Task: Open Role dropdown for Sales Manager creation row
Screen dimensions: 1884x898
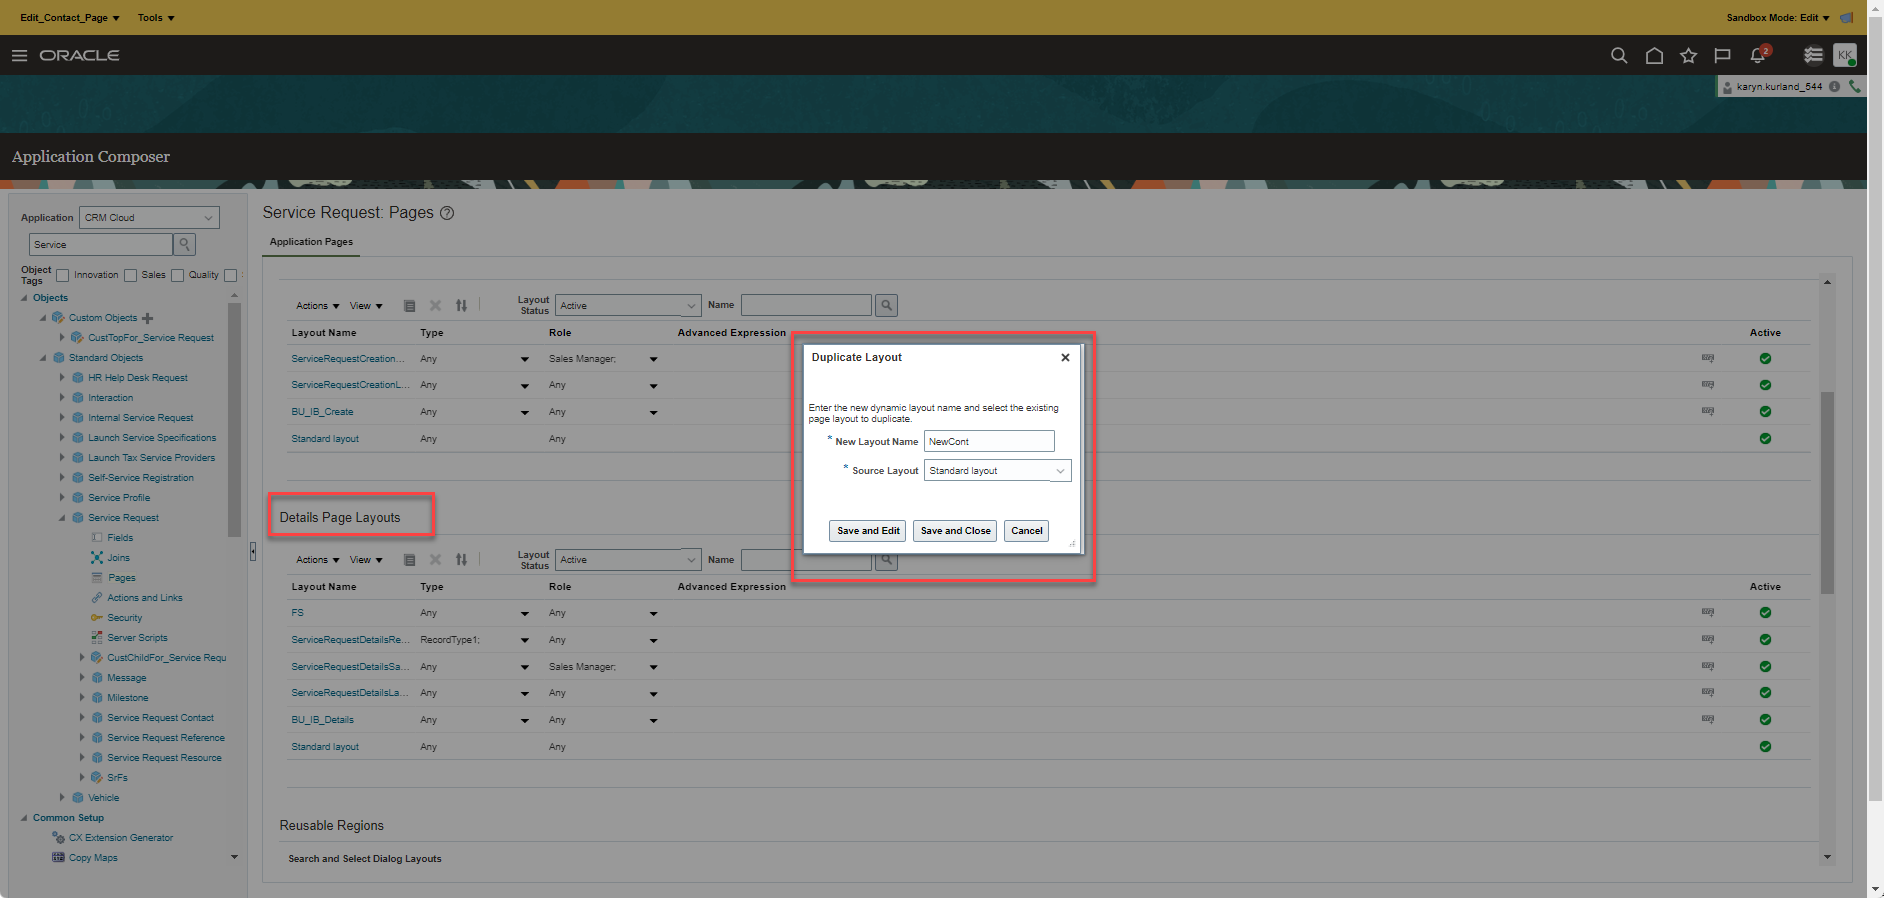Action: (x=654, y=359)
